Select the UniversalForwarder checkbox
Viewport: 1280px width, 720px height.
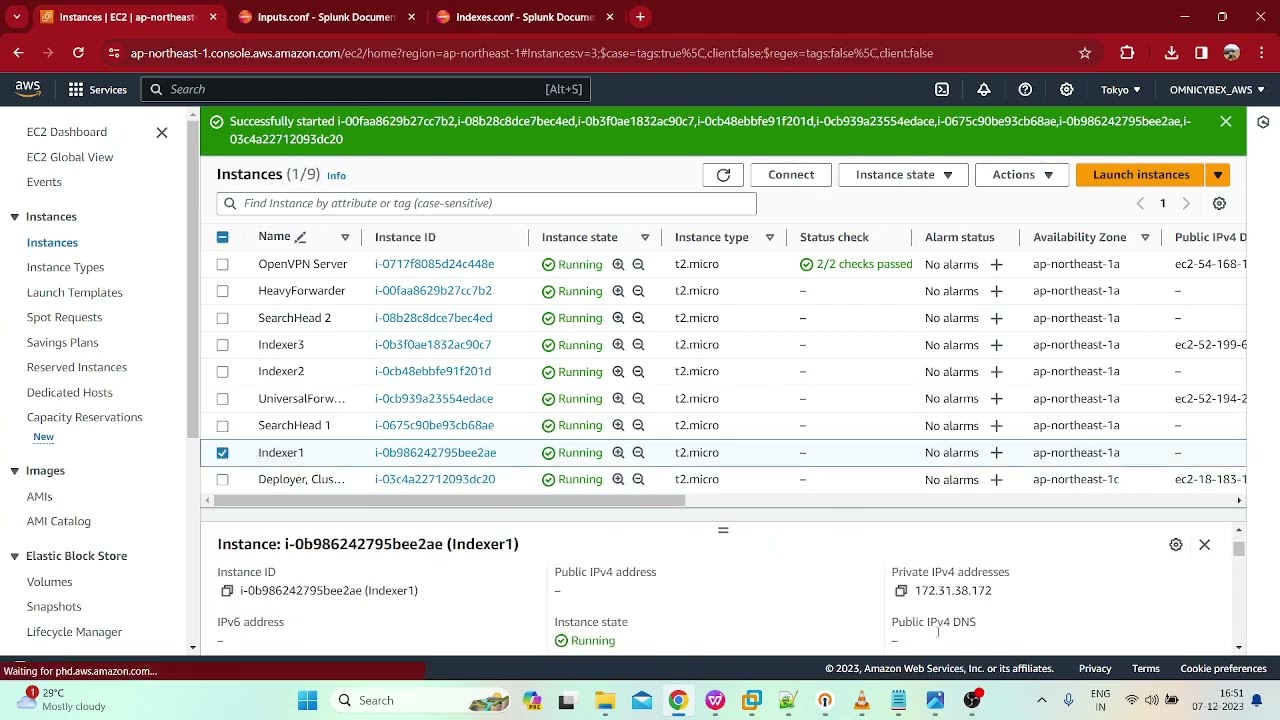[x=222, y=399]
